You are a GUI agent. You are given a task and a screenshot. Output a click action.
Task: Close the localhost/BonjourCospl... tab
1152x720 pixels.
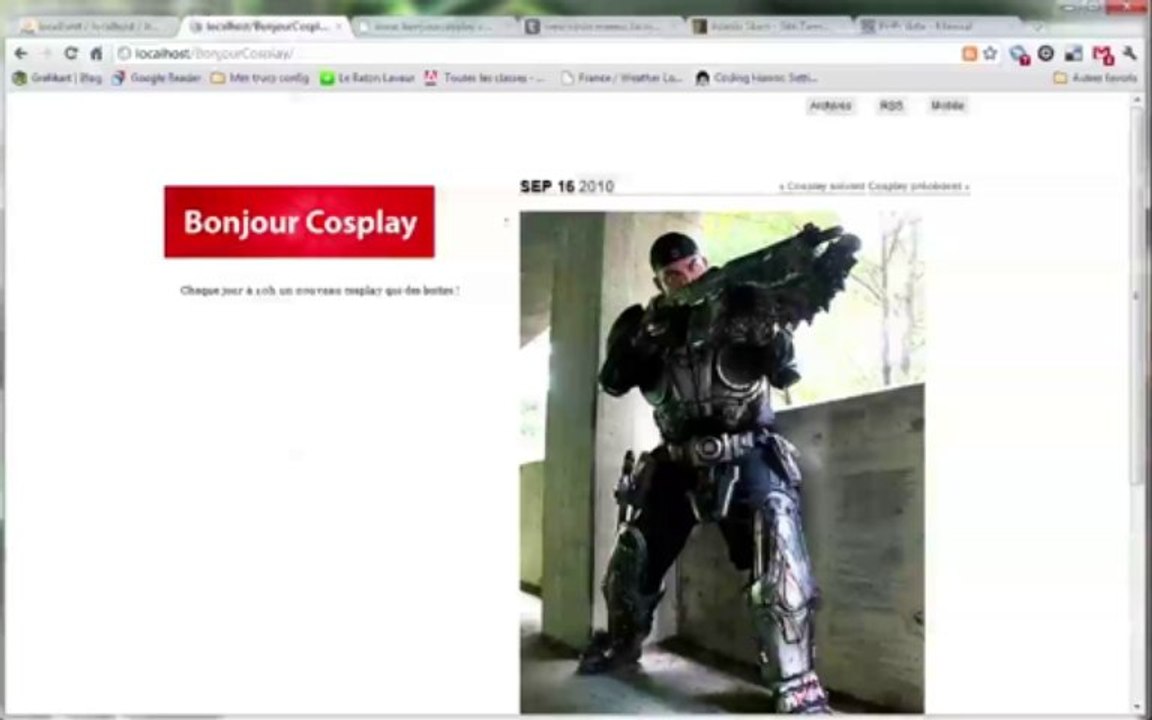click(x=339, y=26)
